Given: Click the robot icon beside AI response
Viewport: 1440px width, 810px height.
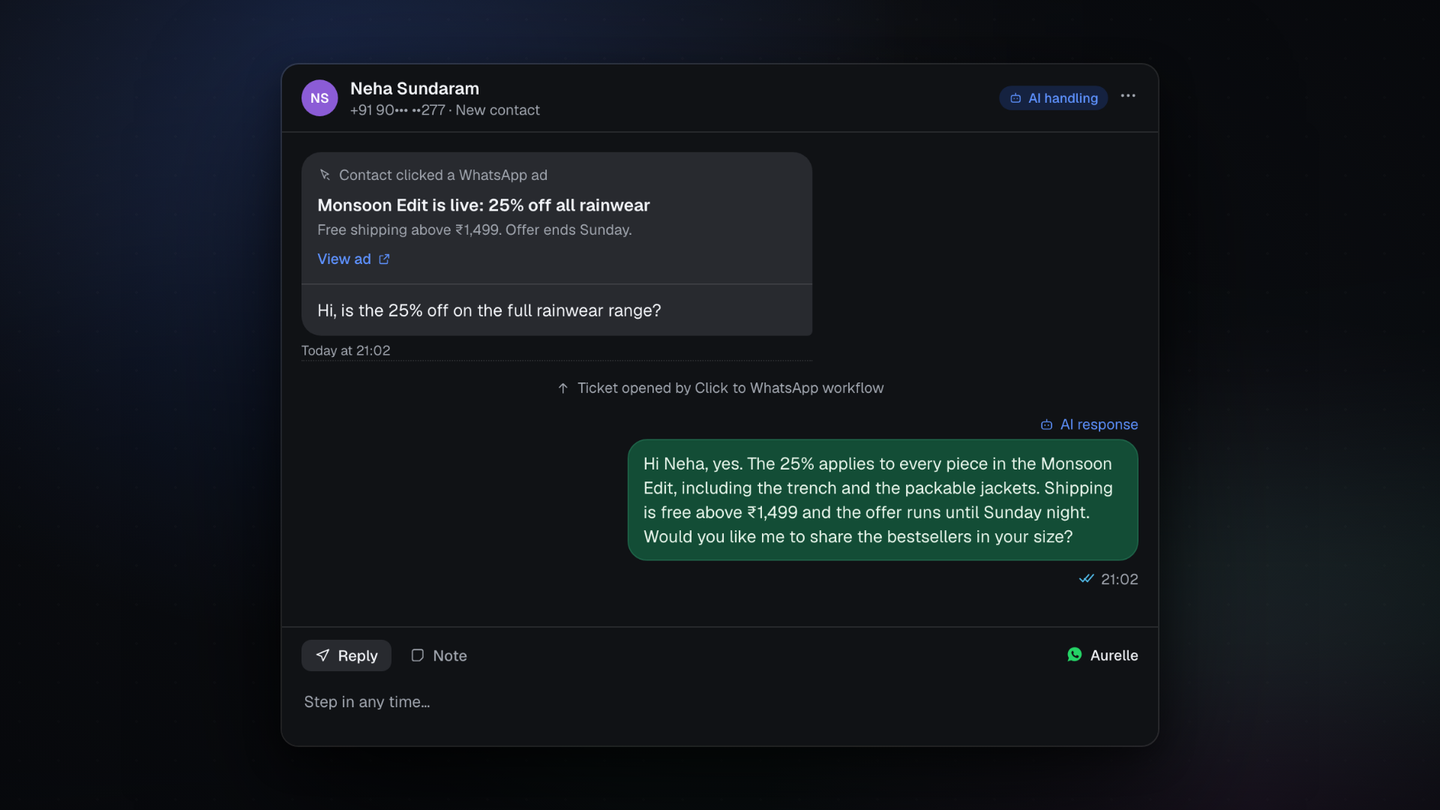Looking at the screenshot, I should tap(1047, 425).
